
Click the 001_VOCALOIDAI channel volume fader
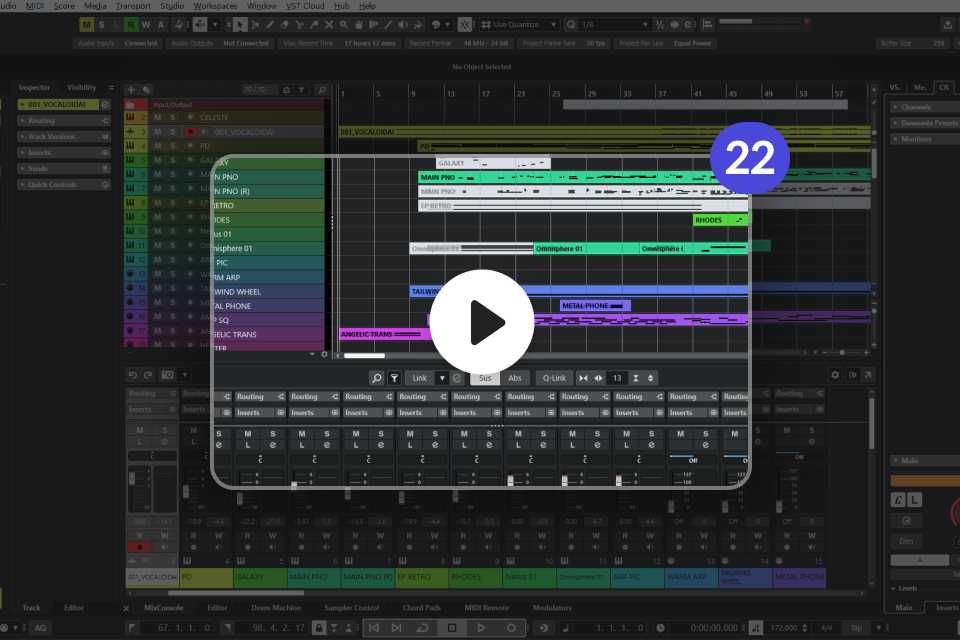pyautogui.click(x=132, y=480)
